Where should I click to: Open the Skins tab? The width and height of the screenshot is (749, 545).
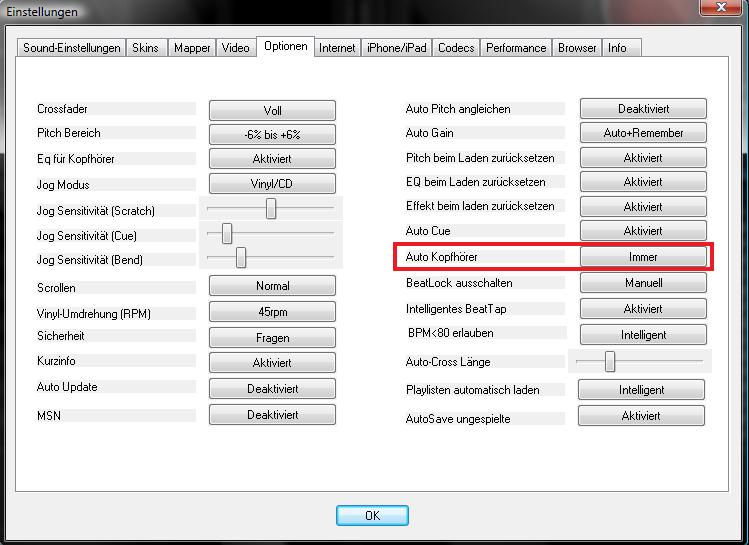(x=145, y=48)
